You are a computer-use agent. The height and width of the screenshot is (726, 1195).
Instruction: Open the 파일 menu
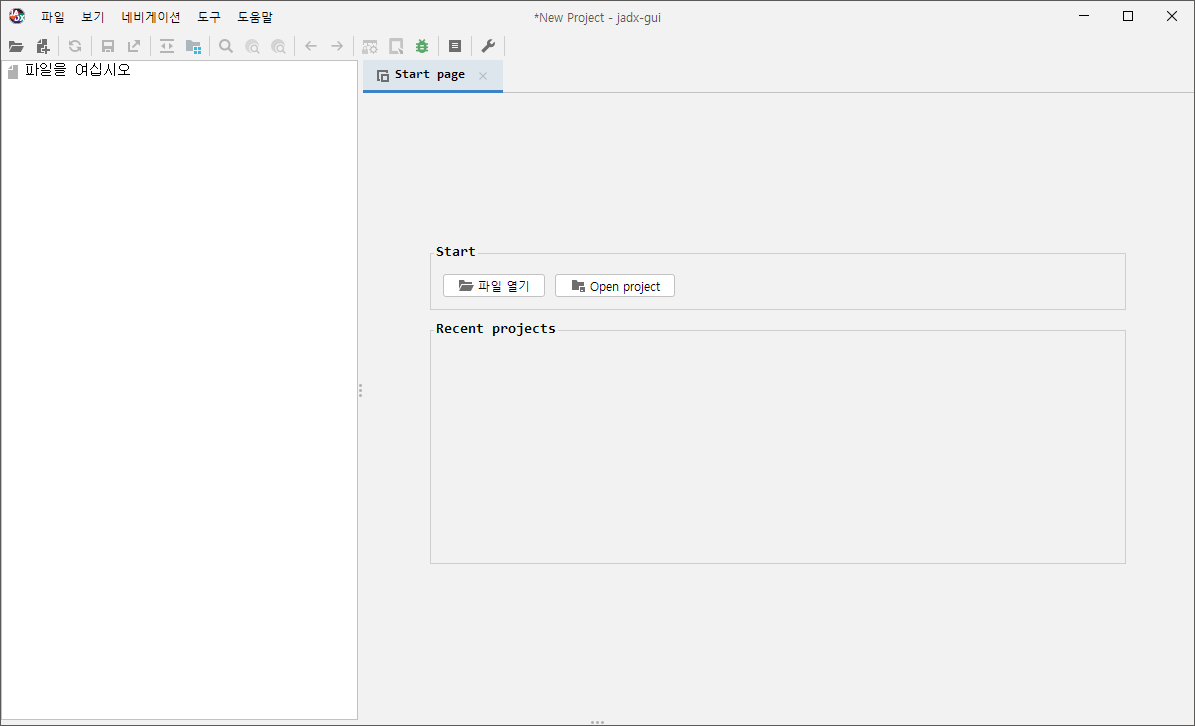52,17
